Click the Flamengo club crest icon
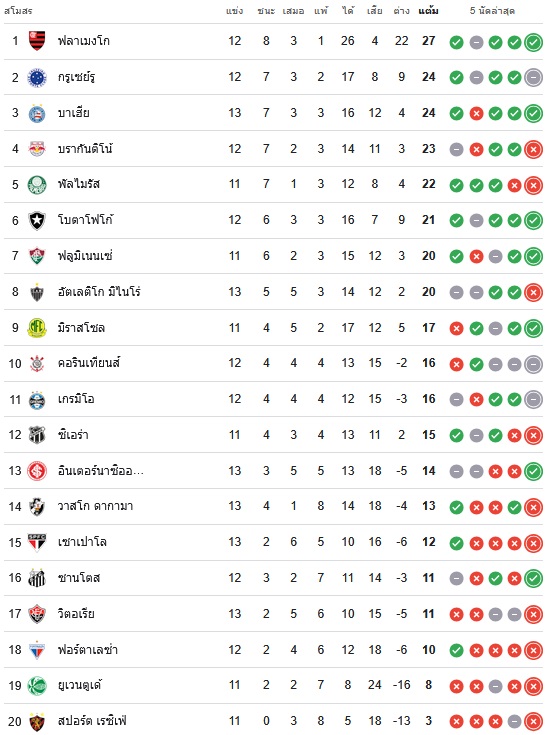Image resolution: width=551 pixels, height=735 pixels. (37, 41)
